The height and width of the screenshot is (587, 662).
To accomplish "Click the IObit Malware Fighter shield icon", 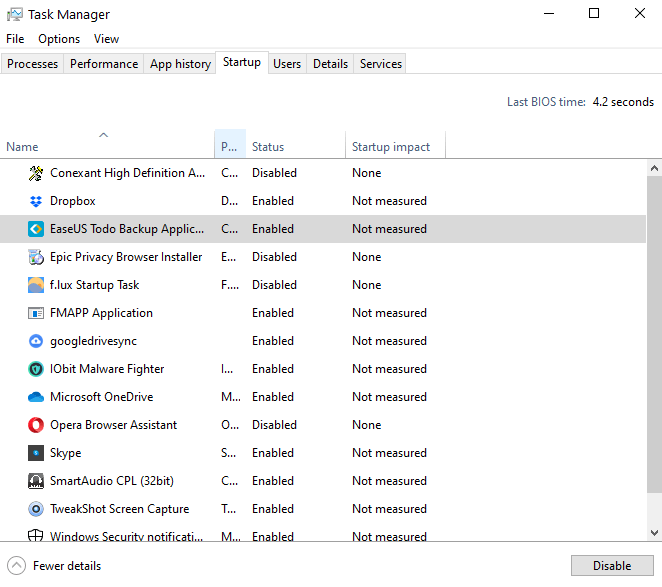I will (36, 369).
